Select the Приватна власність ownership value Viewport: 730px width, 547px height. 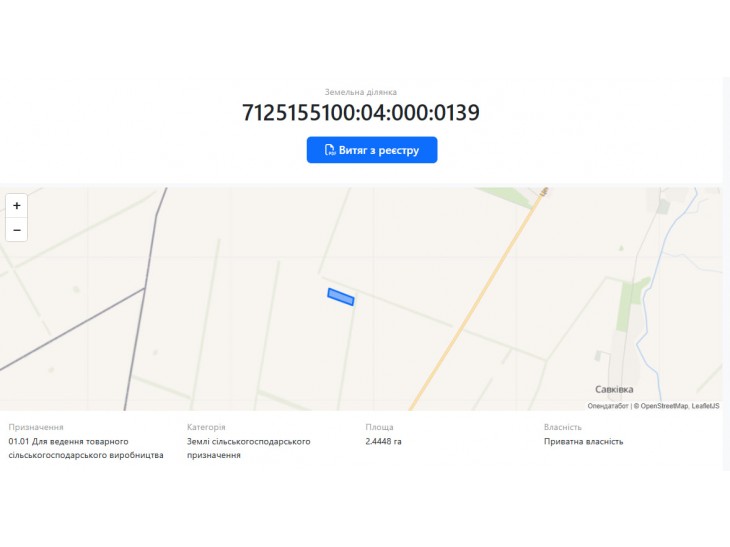point(583,441)
